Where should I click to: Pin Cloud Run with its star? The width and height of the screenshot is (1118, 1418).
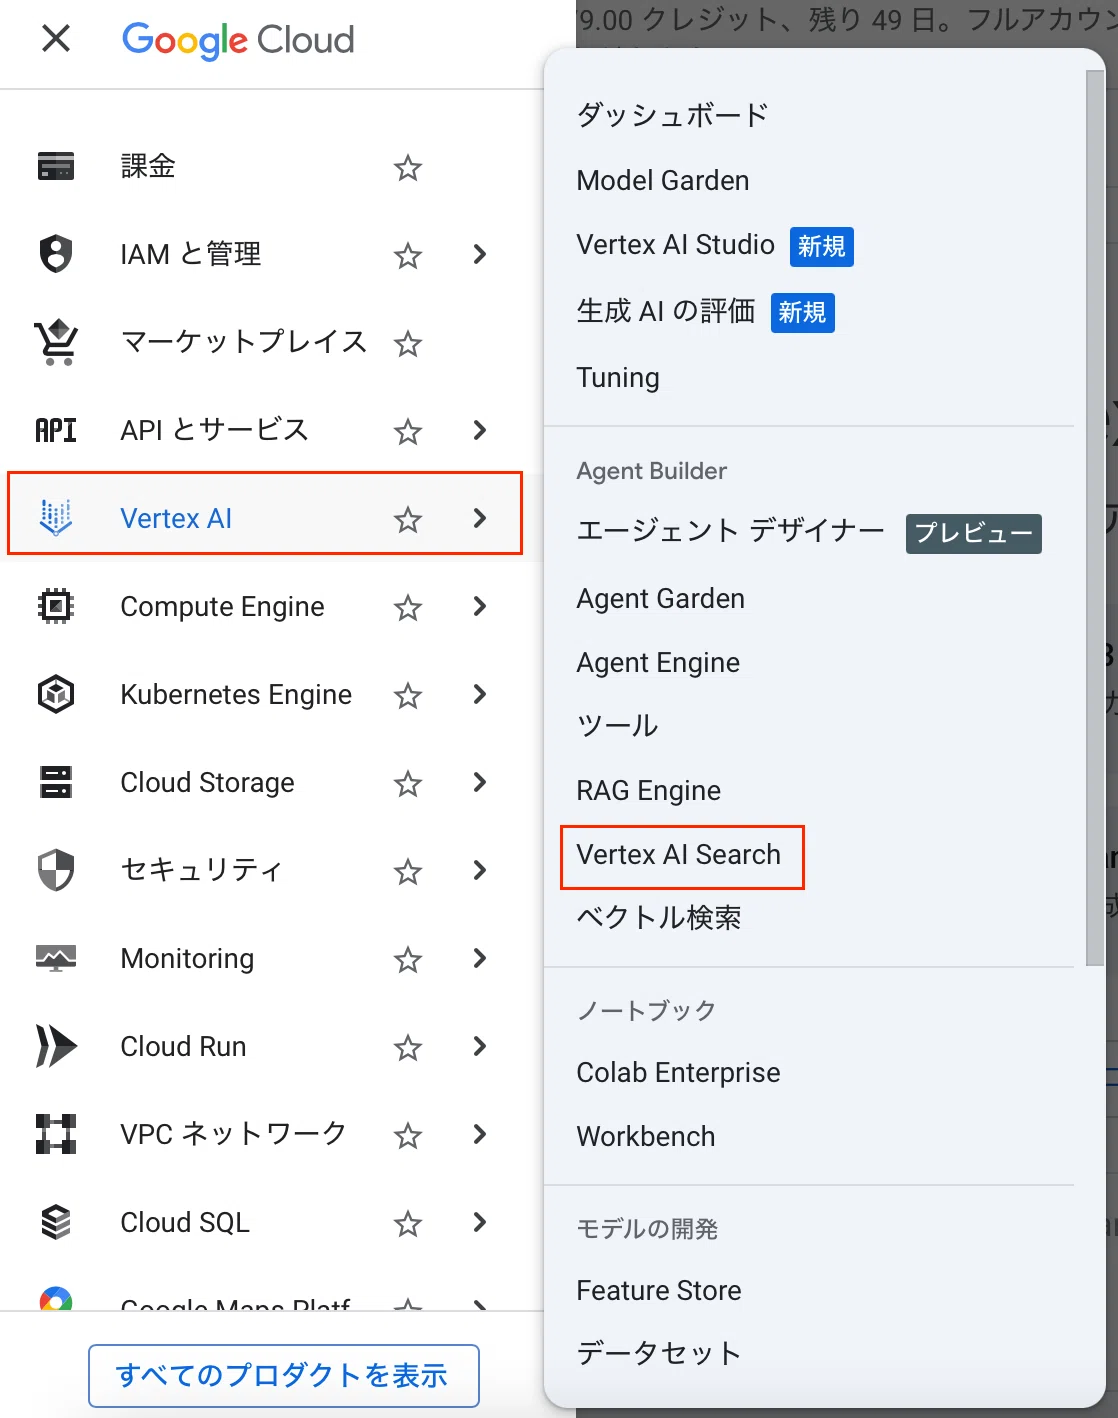coord(408,1047)
